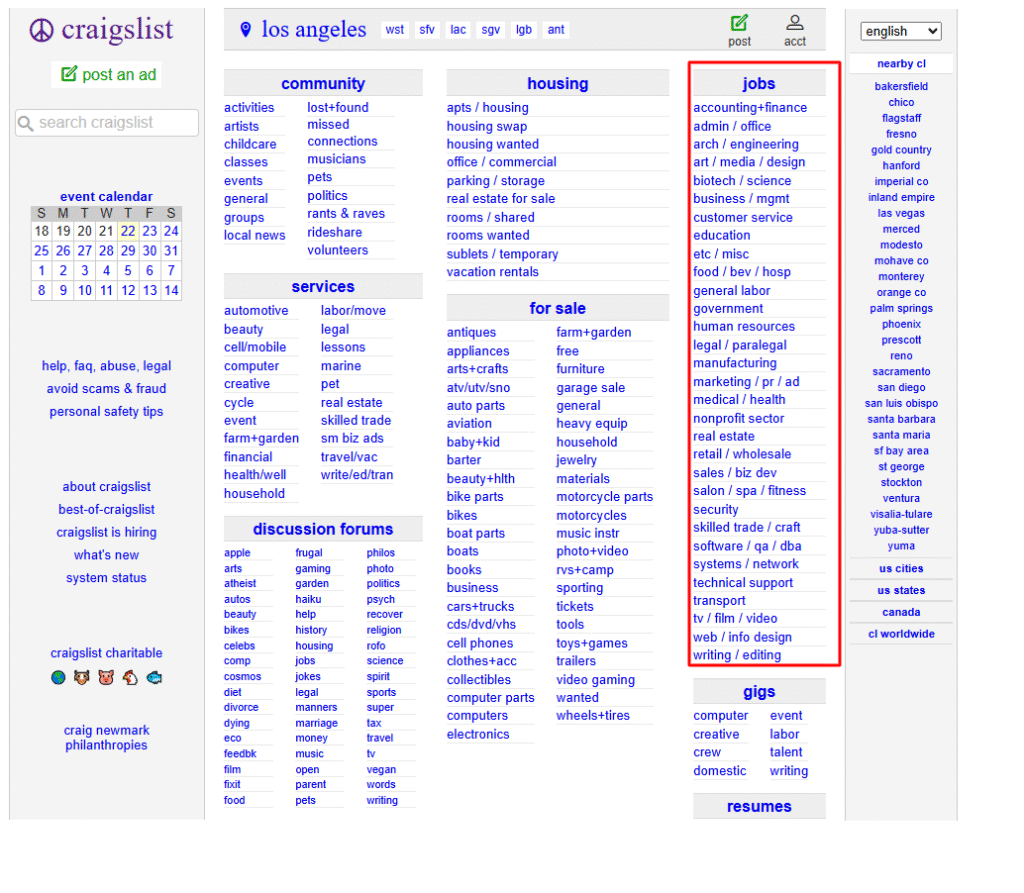Click the nearby cl header

click(901, 63)
